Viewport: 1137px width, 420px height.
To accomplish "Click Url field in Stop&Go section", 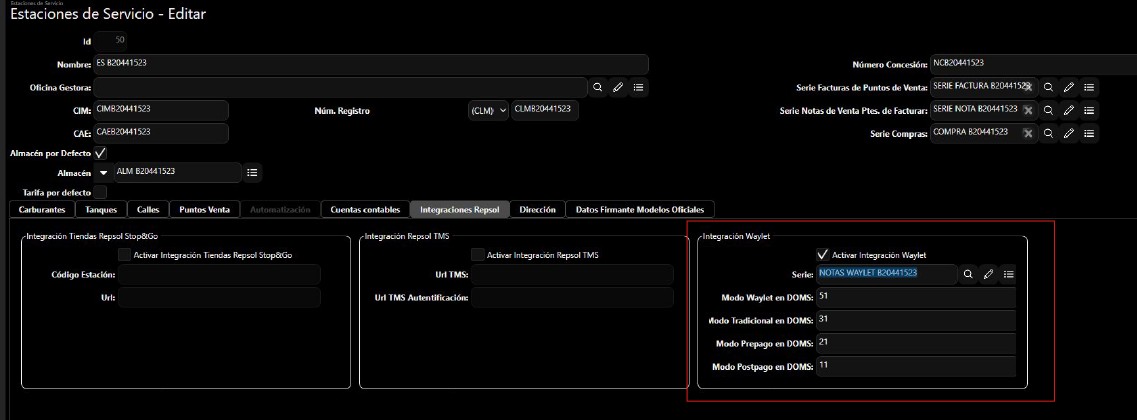I will pos(219,297).
